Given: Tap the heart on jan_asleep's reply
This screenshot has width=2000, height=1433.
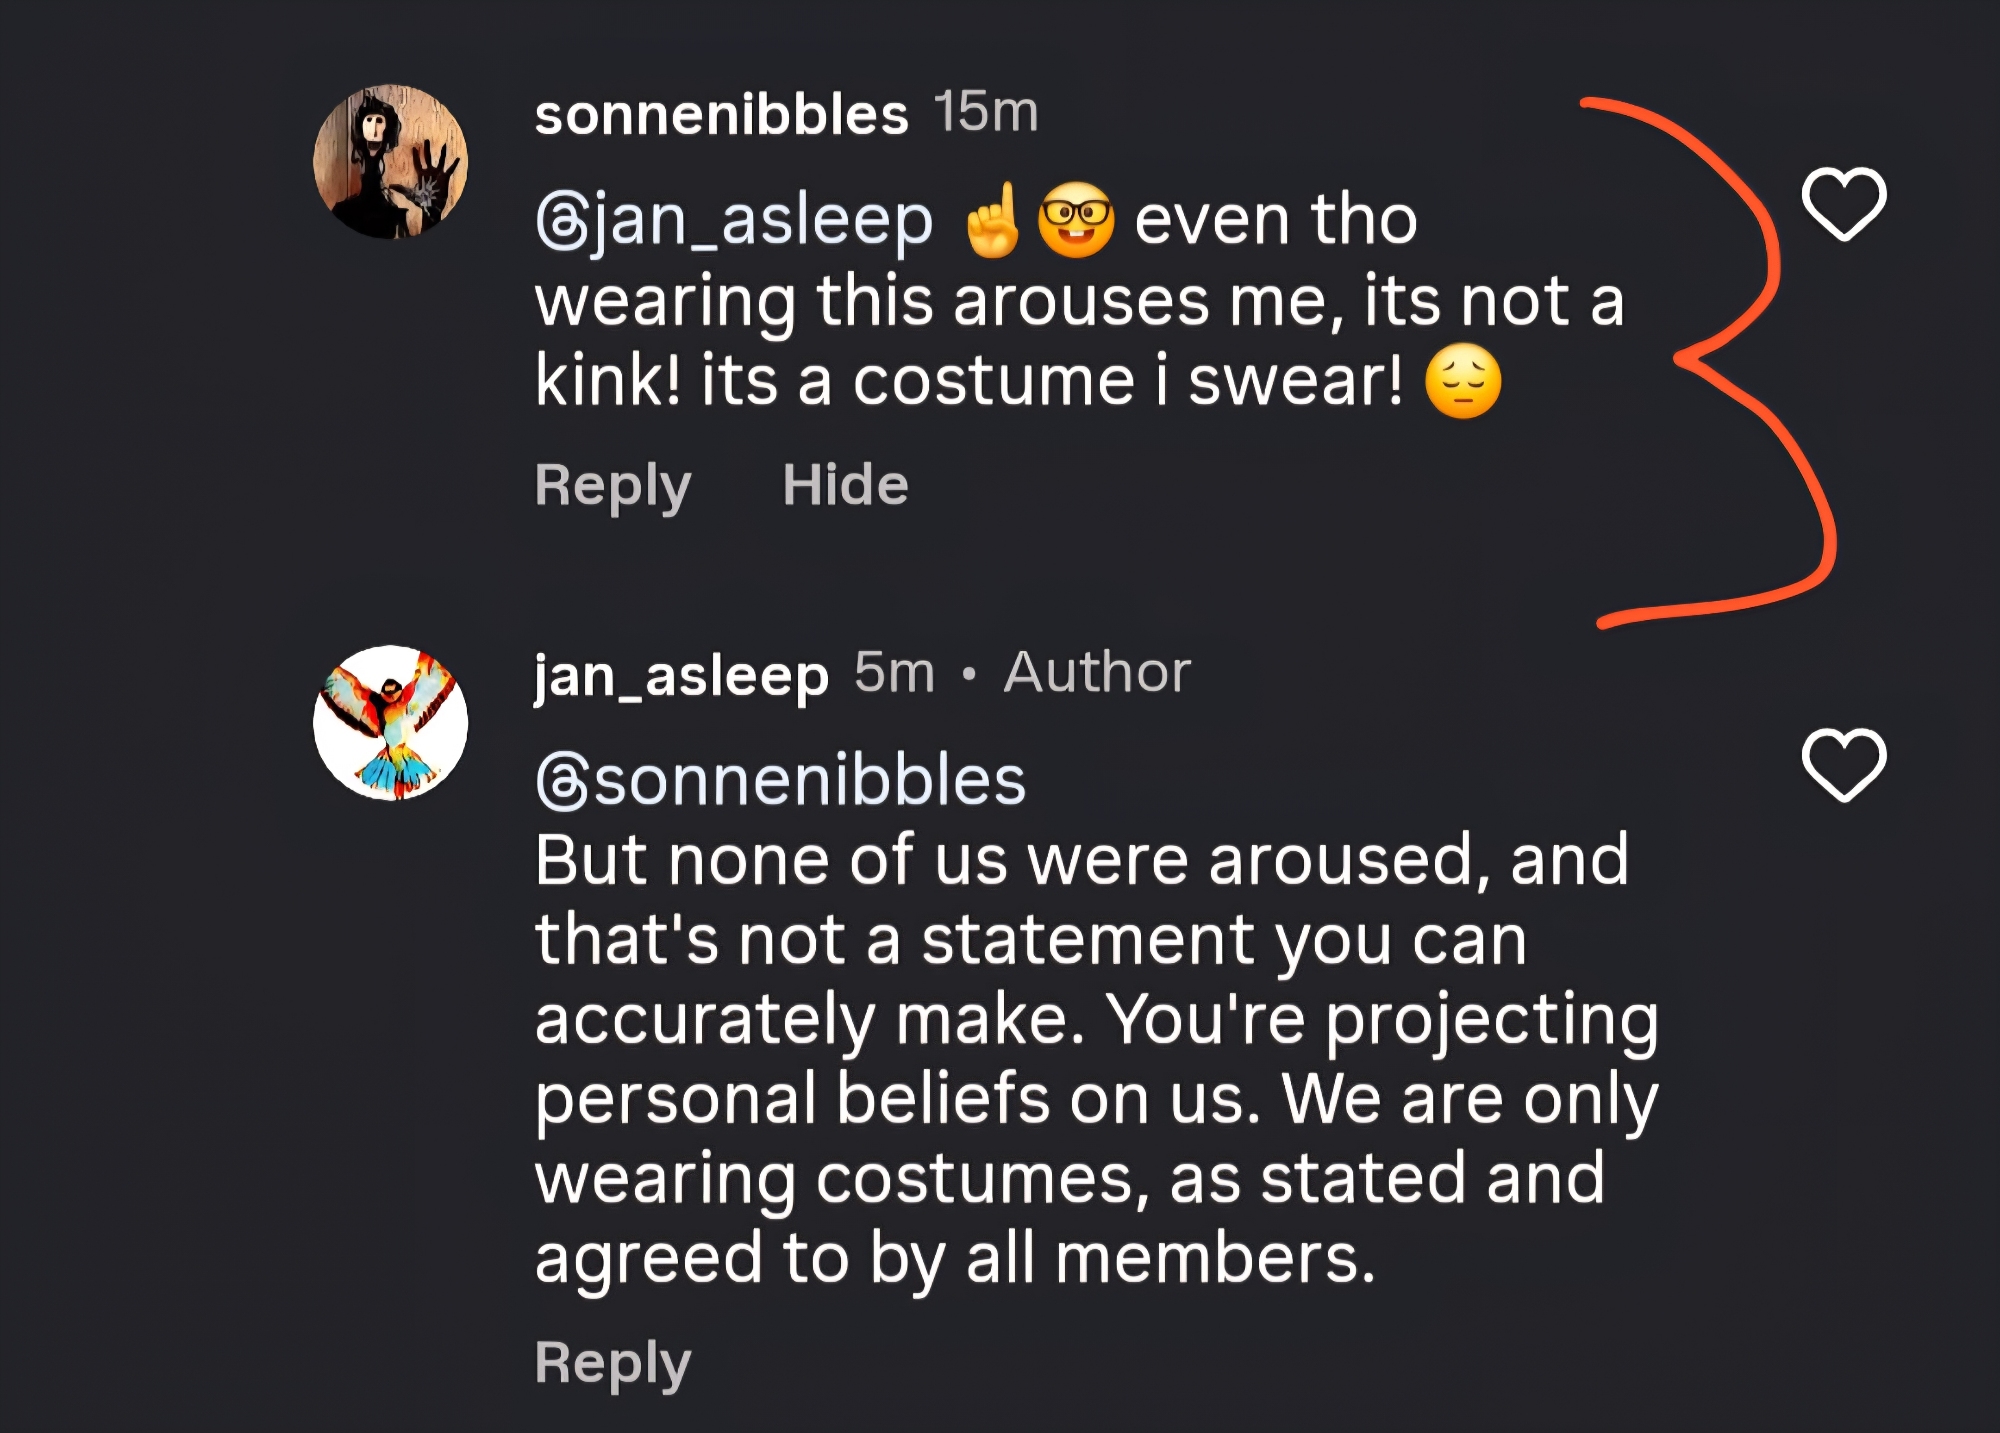Looking at the screenshot, I should coord(1843,765).
